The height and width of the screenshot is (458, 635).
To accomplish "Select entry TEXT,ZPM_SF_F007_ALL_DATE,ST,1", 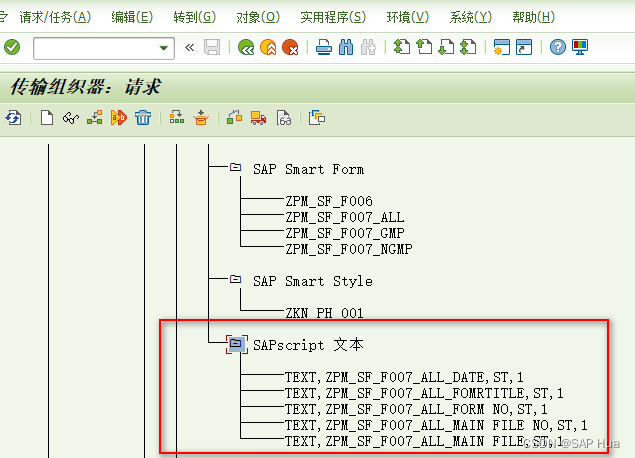I will (x=404, y=377).
